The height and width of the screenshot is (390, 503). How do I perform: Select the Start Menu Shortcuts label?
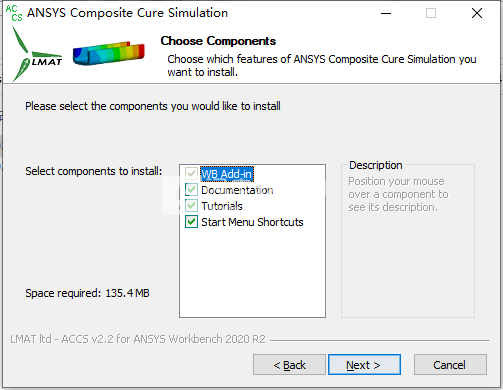(x=252, y=222)
